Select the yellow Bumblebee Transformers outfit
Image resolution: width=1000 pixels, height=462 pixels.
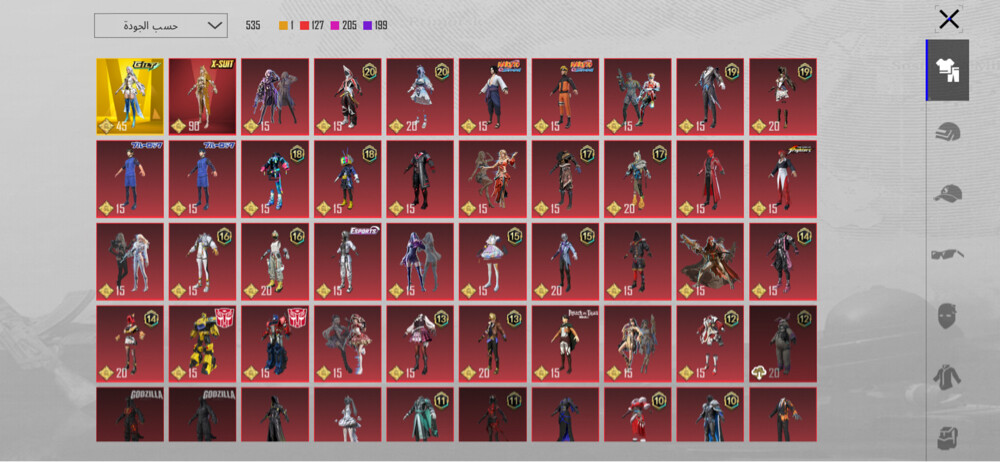click(x=202, y=343)
